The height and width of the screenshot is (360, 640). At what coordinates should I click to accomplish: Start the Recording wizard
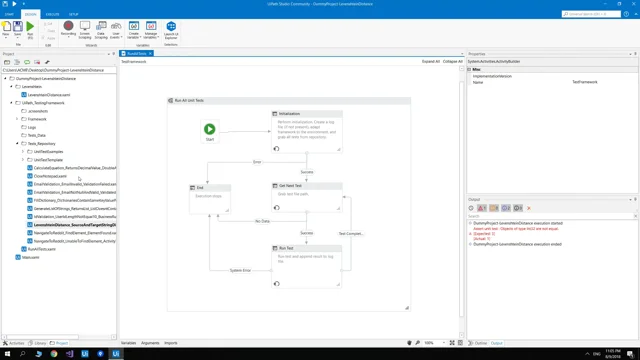pos(69,30)
